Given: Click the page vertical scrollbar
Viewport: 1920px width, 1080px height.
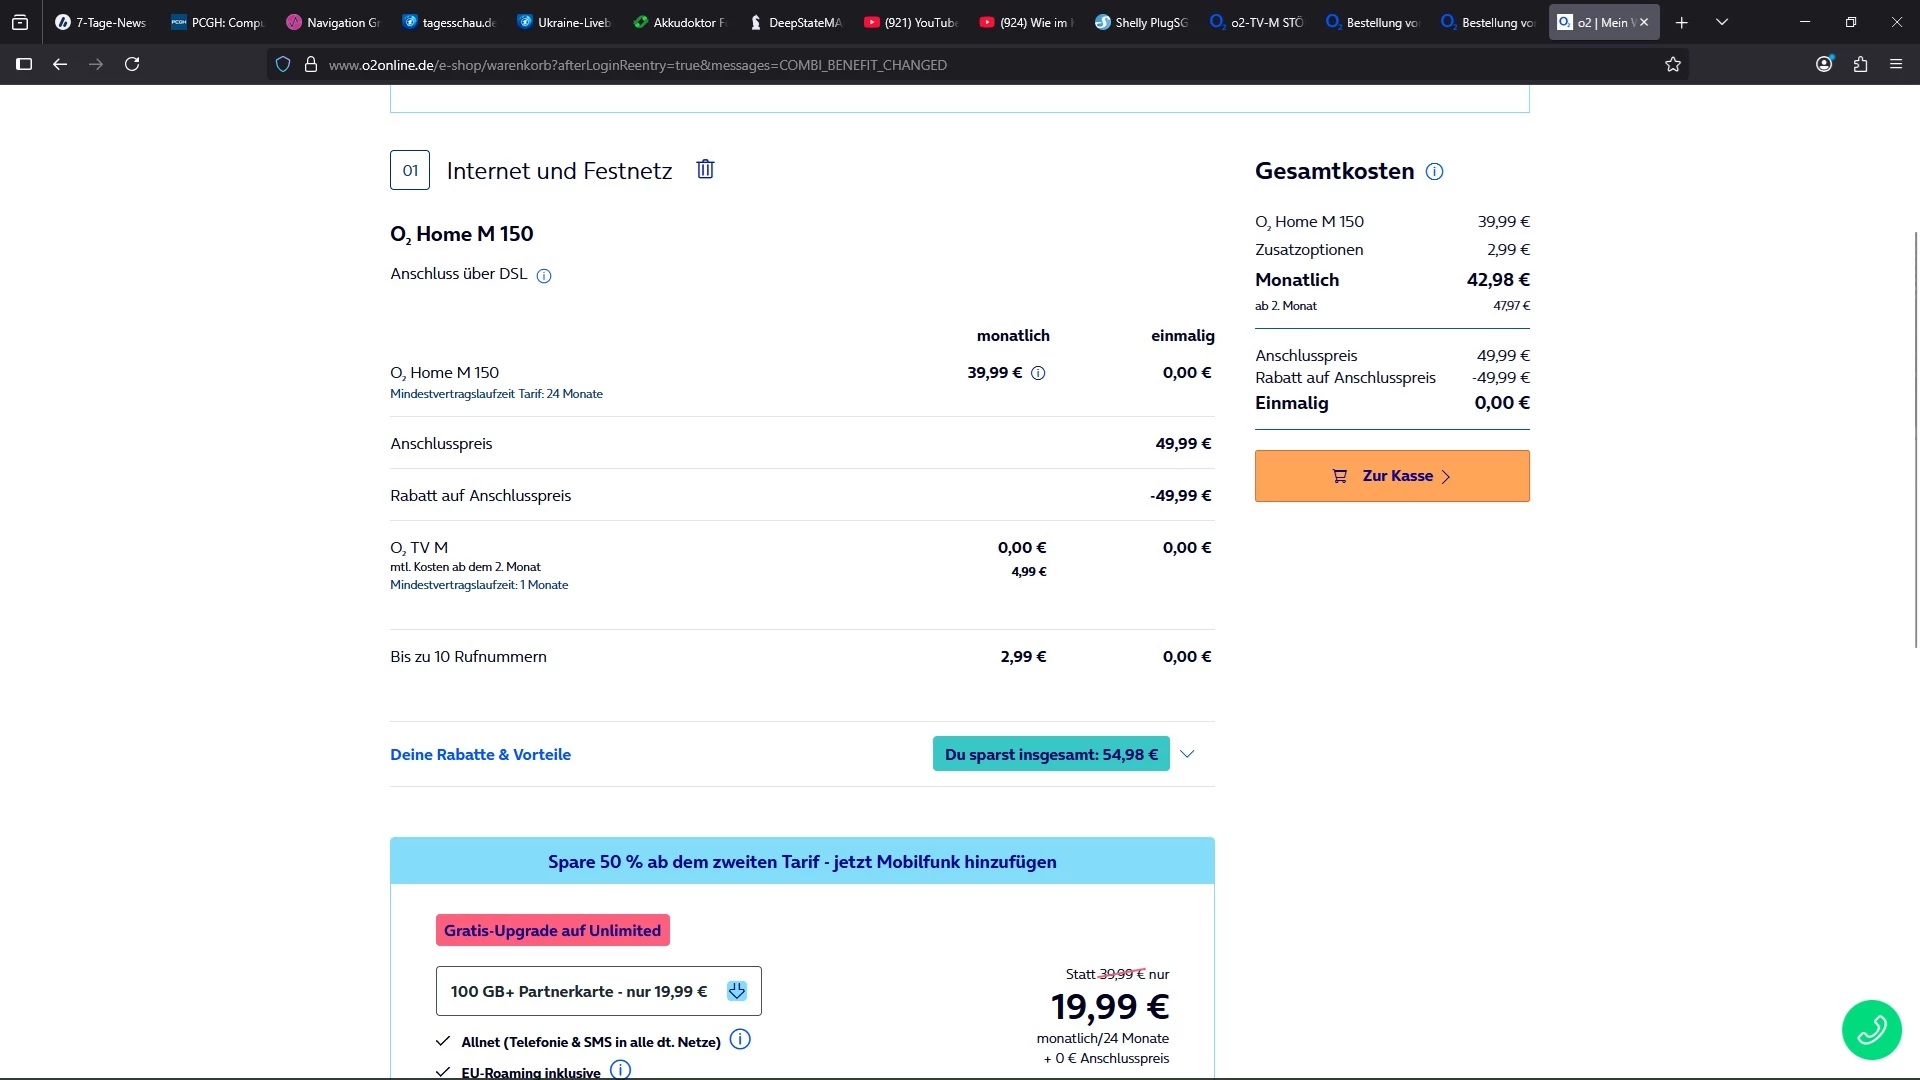Looking at the screenshot, I should click(x=1915, y=440).
